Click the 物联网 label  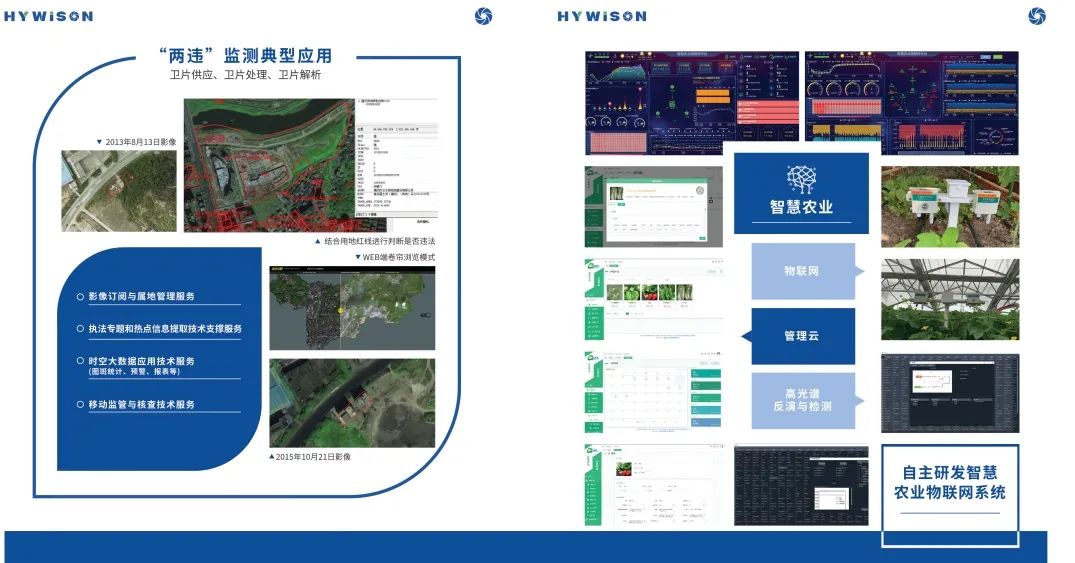tap(801, 271)
